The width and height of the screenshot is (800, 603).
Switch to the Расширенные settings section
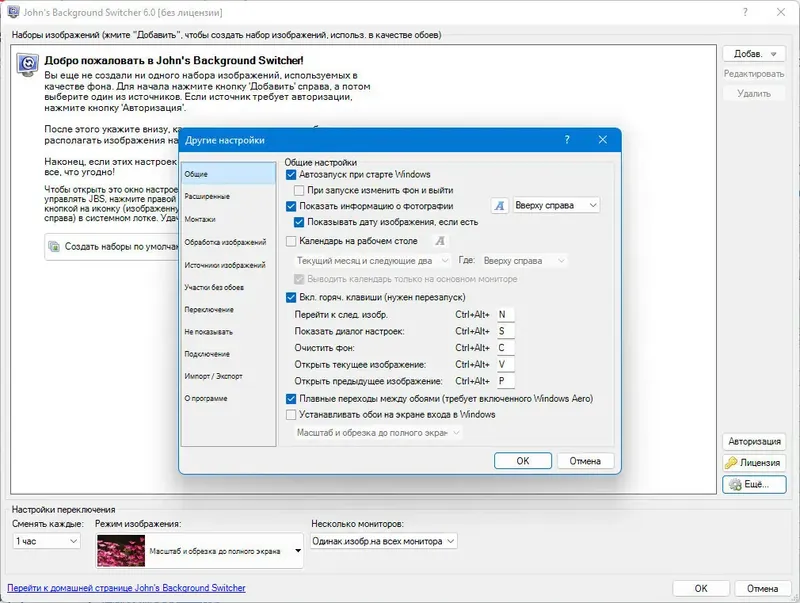pos(206,195)
